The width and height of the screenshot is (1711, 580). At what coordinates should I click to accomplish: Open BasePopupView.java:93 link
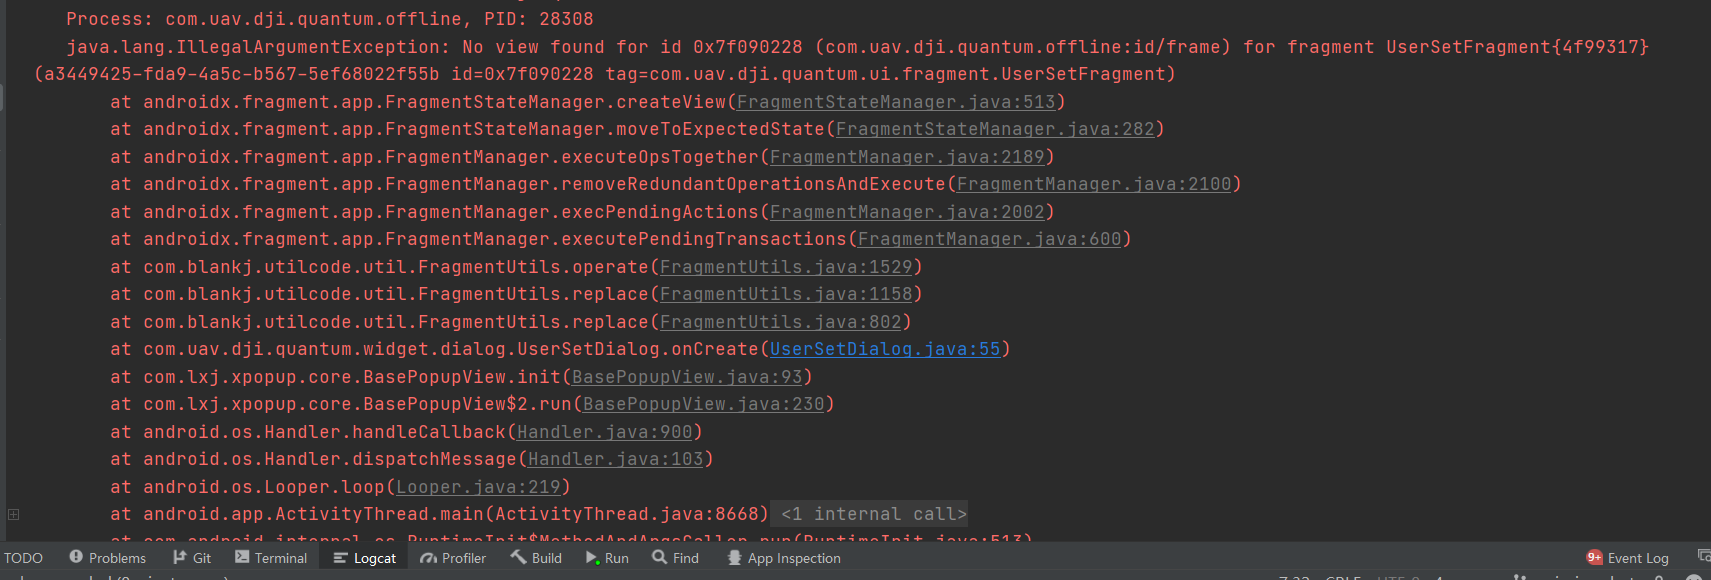(x=687, y=377)
